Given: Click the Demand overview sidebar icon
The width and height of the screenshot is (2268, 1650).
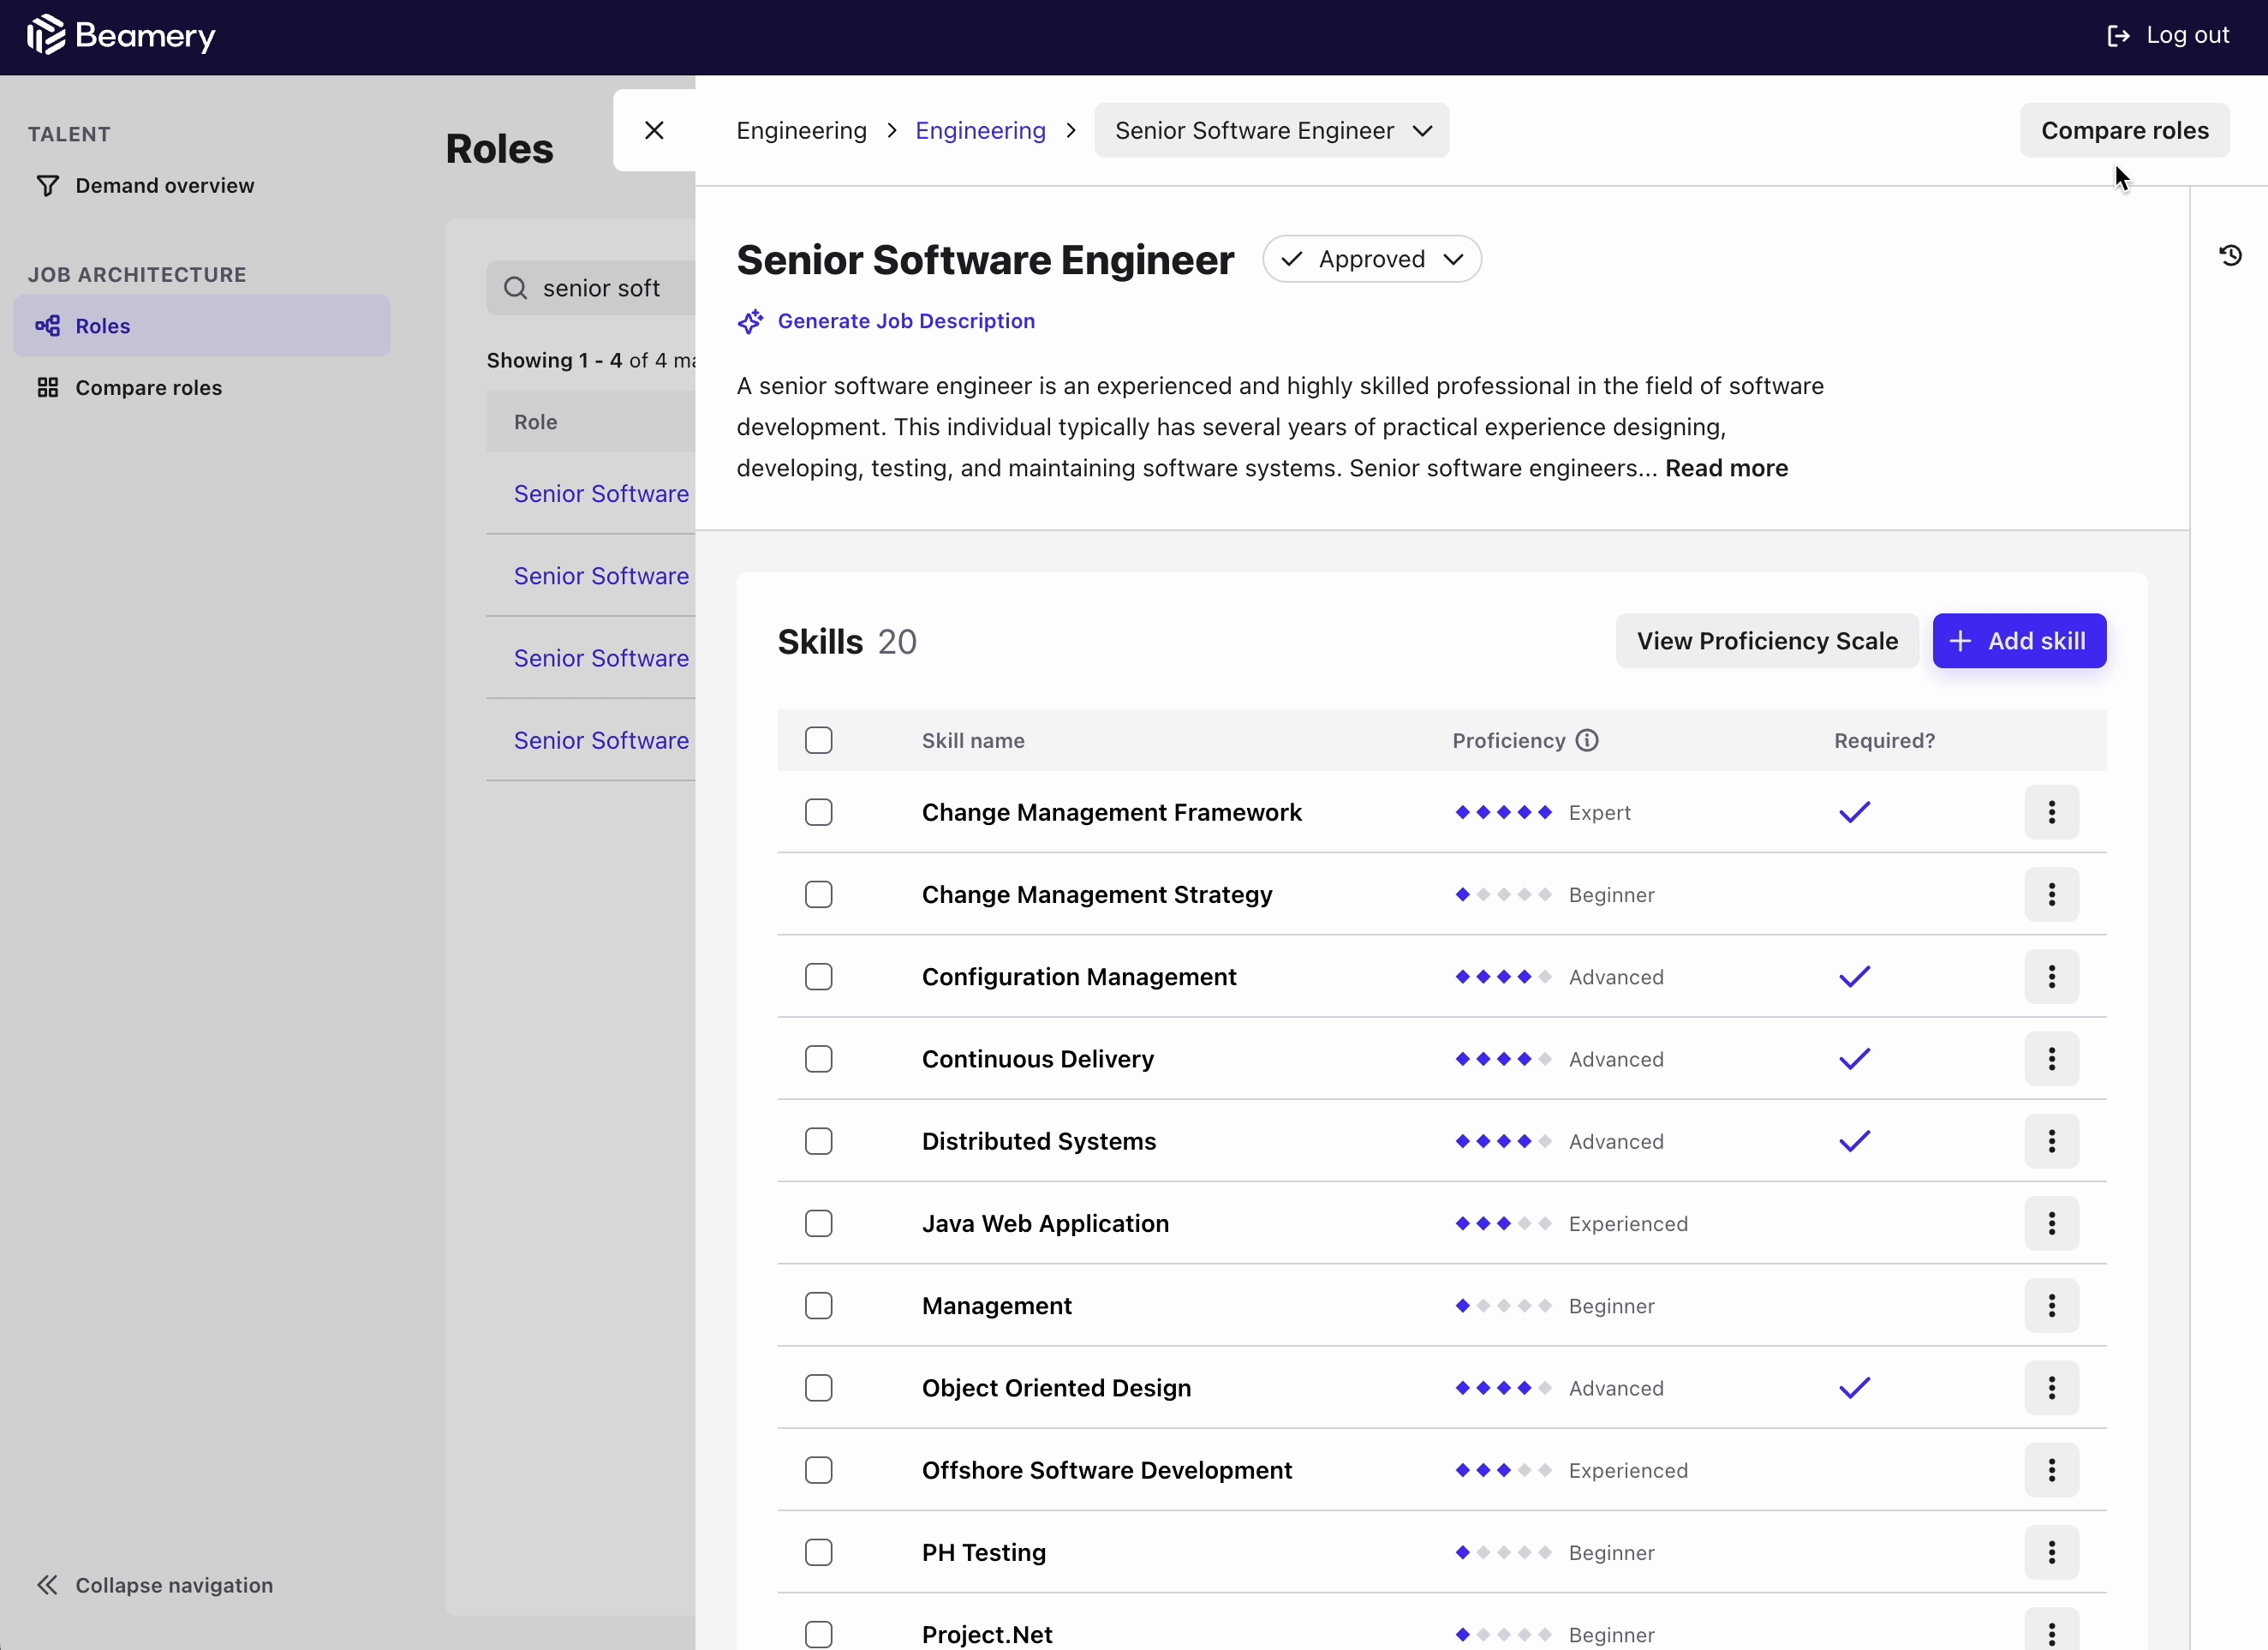Looking at the screenshot, I should click(48, 185).
